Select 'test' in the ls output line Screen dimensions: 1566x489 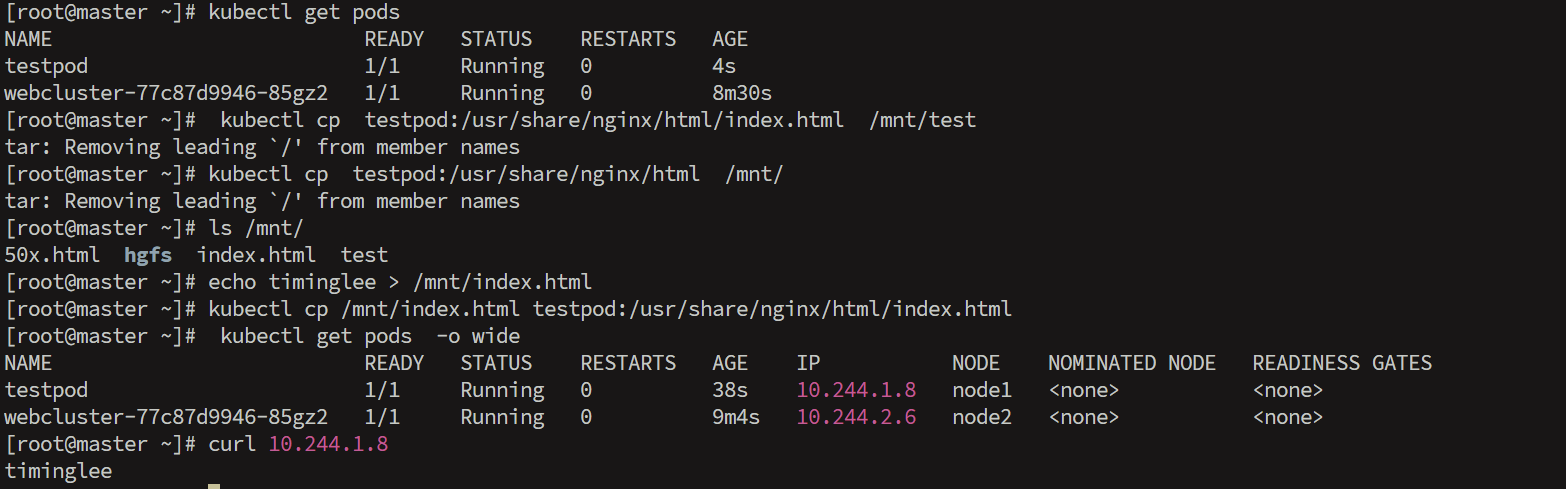coord(364,256)
